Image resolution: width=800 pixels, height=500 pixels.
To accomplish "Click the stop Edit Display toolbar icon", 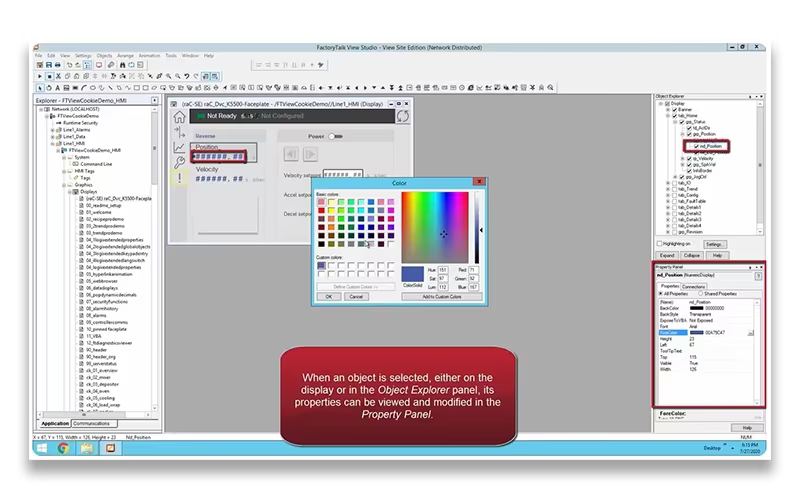I will click(x=49, y=76).
